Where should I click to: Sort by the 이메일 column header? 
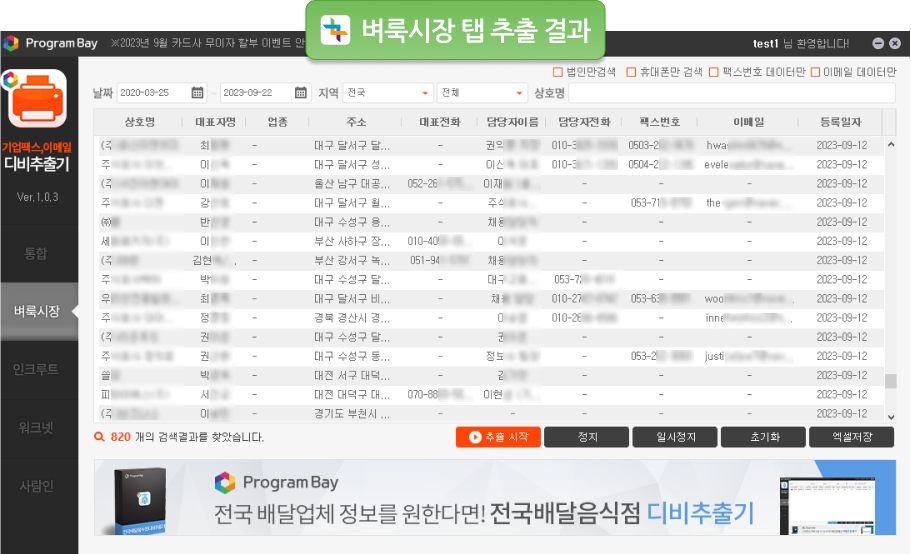748,122
